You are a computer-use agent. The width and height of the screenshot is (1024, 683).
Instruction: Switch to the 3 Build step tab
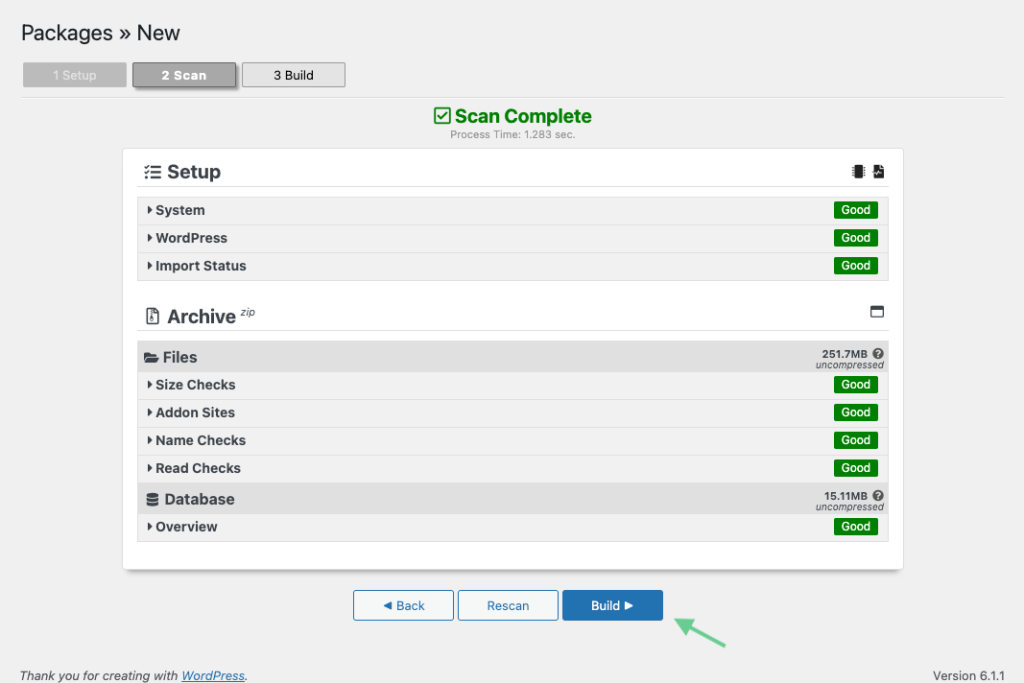[x=293, y=74]
